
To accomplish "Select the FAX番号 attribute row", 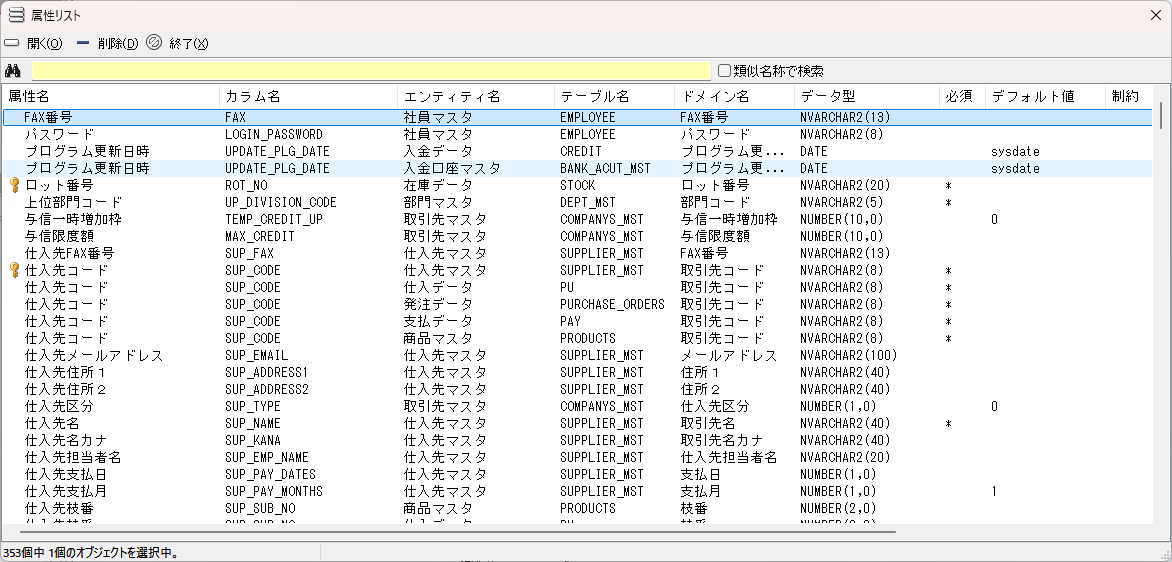I will 578,117.
